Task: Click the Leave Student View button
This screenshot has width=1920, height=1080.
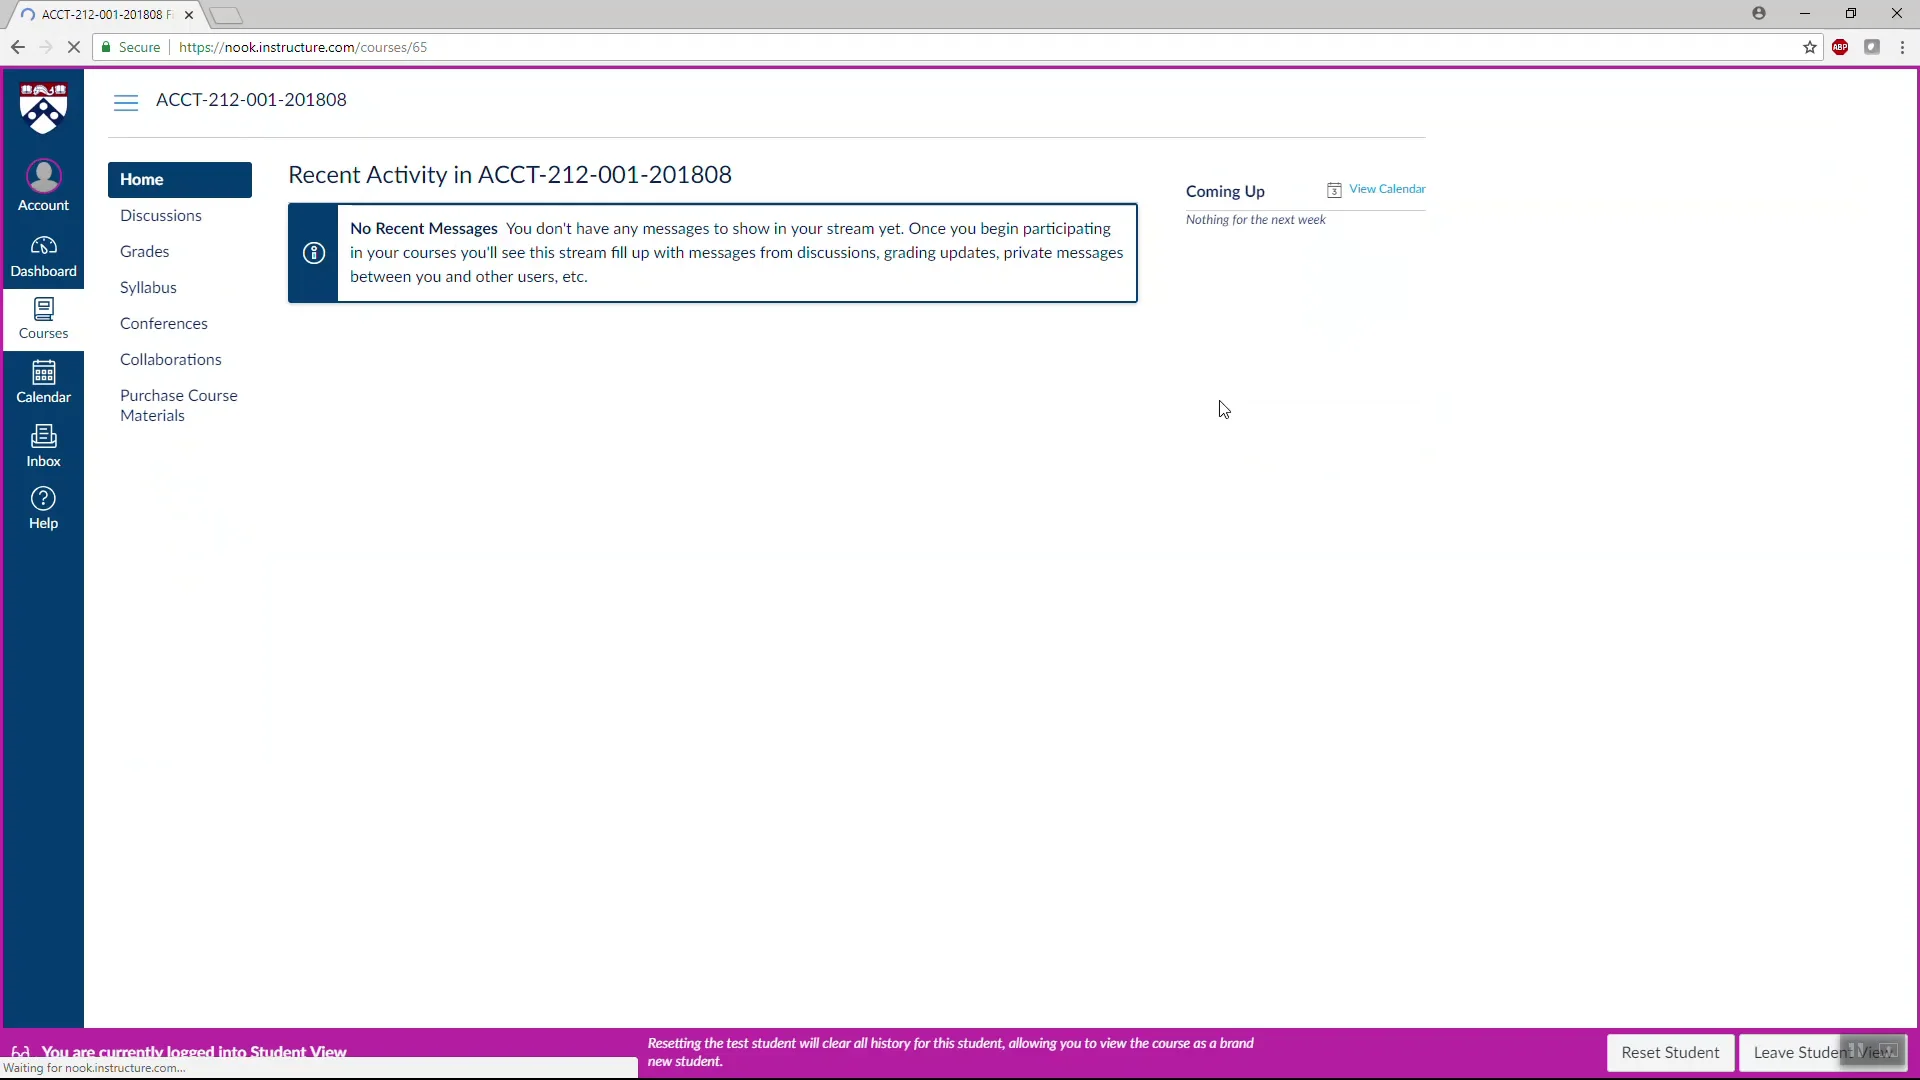Action: point(1822,1051)
